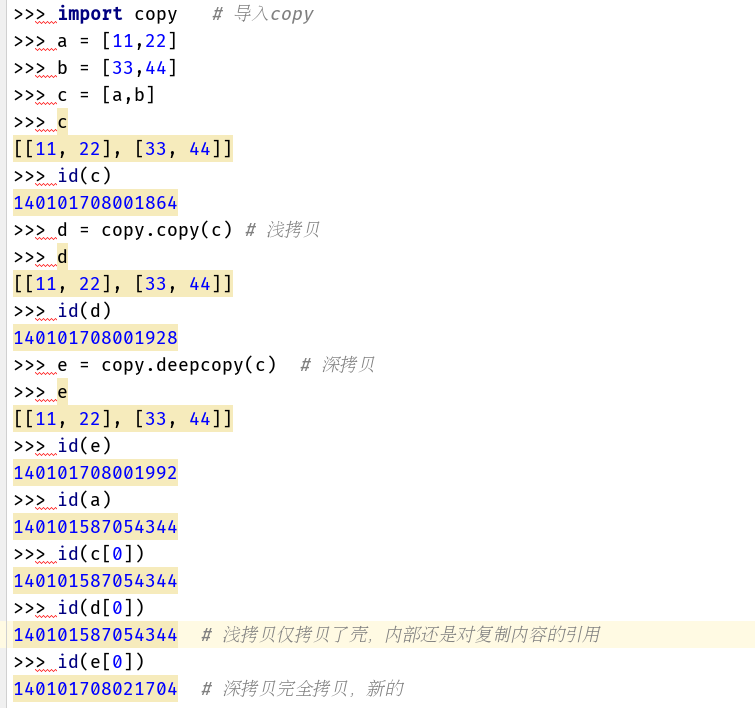Click the line 'c = [a,b]'
This screenshot has width=755, height=708.
106,95
